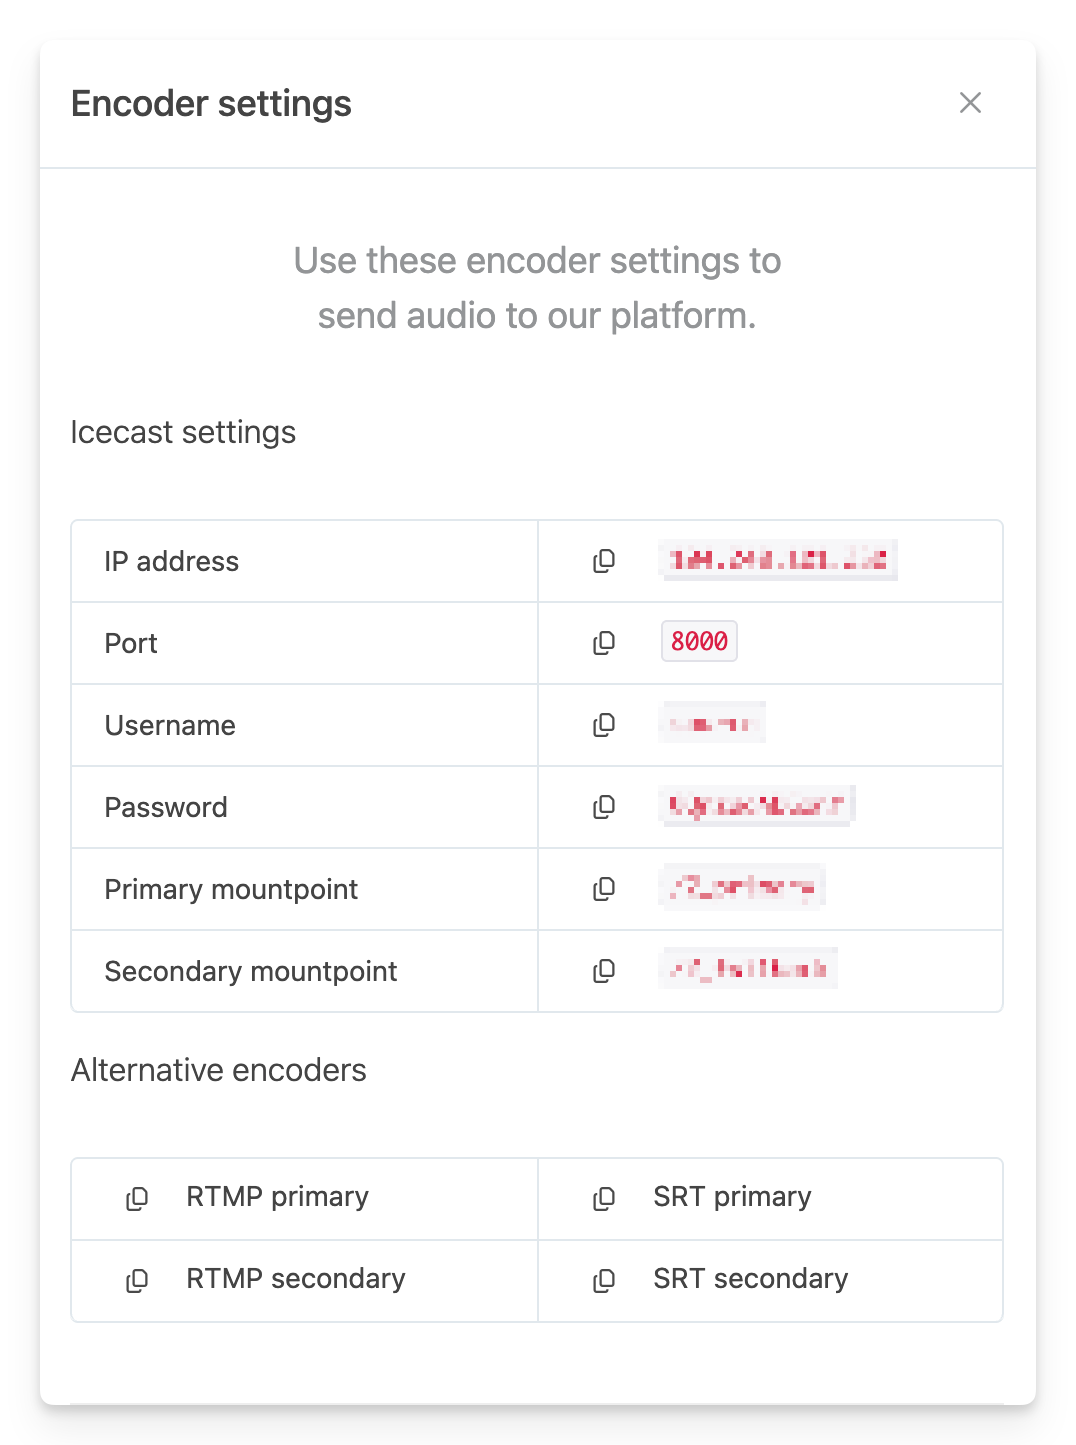Viewport: 1076px width, 1445px height.
Task: Copy the RTMP primary URL
Action: (x=137, y=1198)
